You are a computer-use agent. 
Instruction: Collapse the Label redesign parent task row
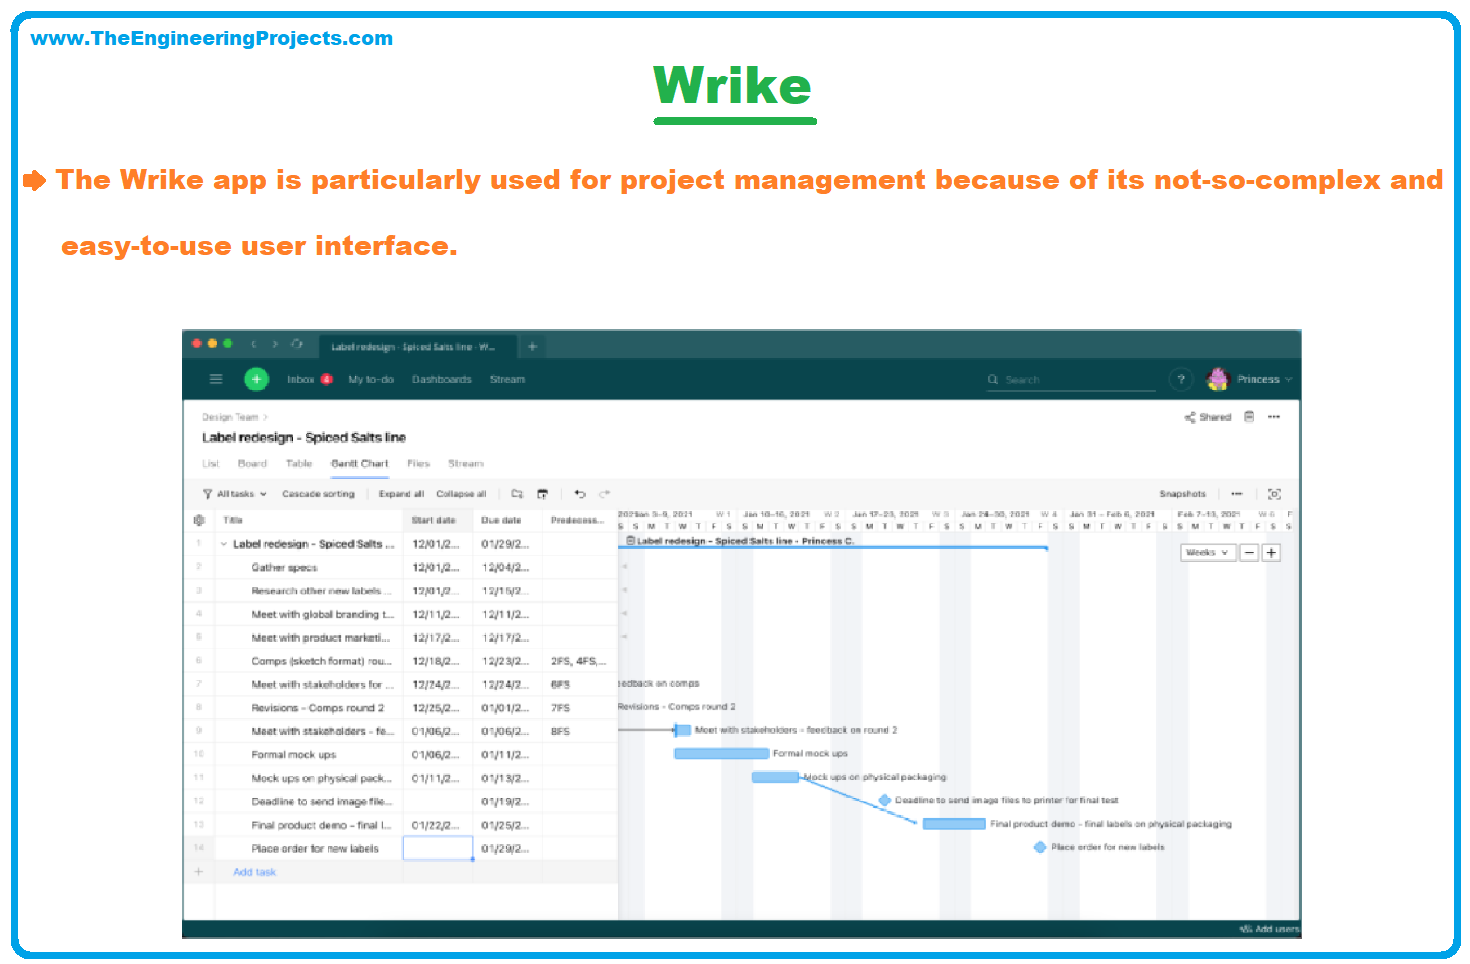(x=223, y=544)
